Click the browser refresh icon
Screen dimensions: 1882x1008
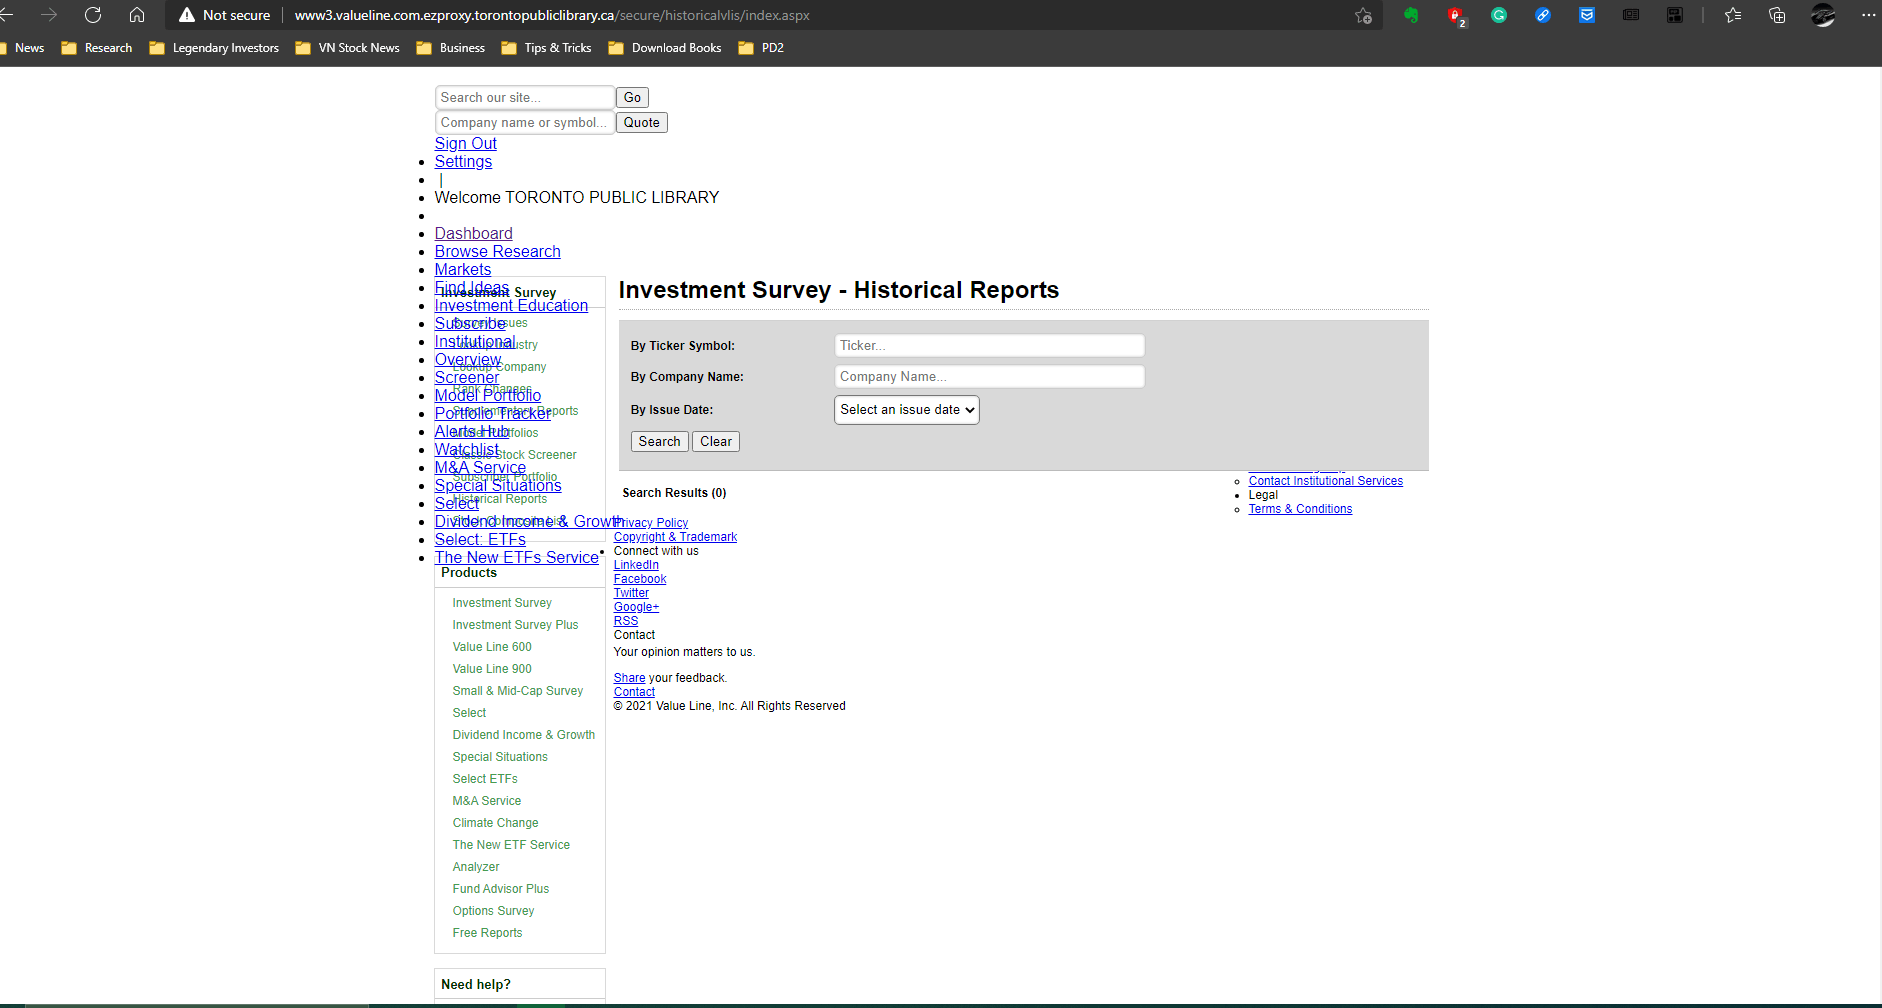coord(93,15)
